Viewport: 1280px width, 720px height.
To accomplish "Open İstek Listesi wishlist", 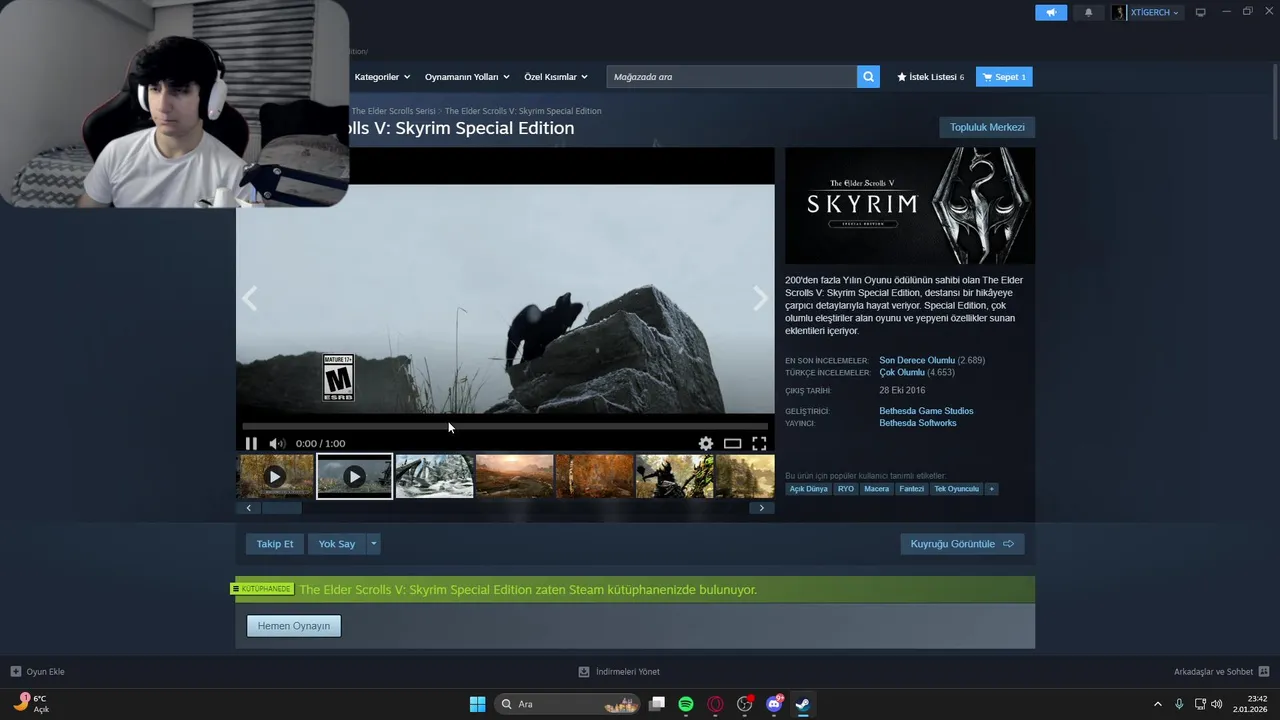I will 931,77.
